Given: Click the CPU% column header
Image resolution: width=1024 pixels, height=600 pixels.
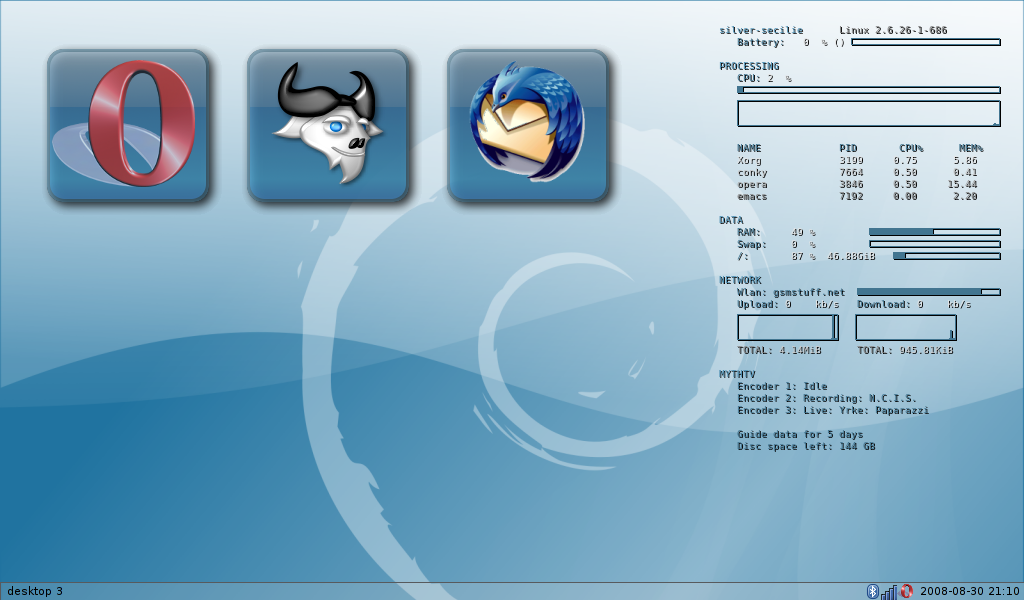Looking at the screenshot, I should tap(911, 148).
